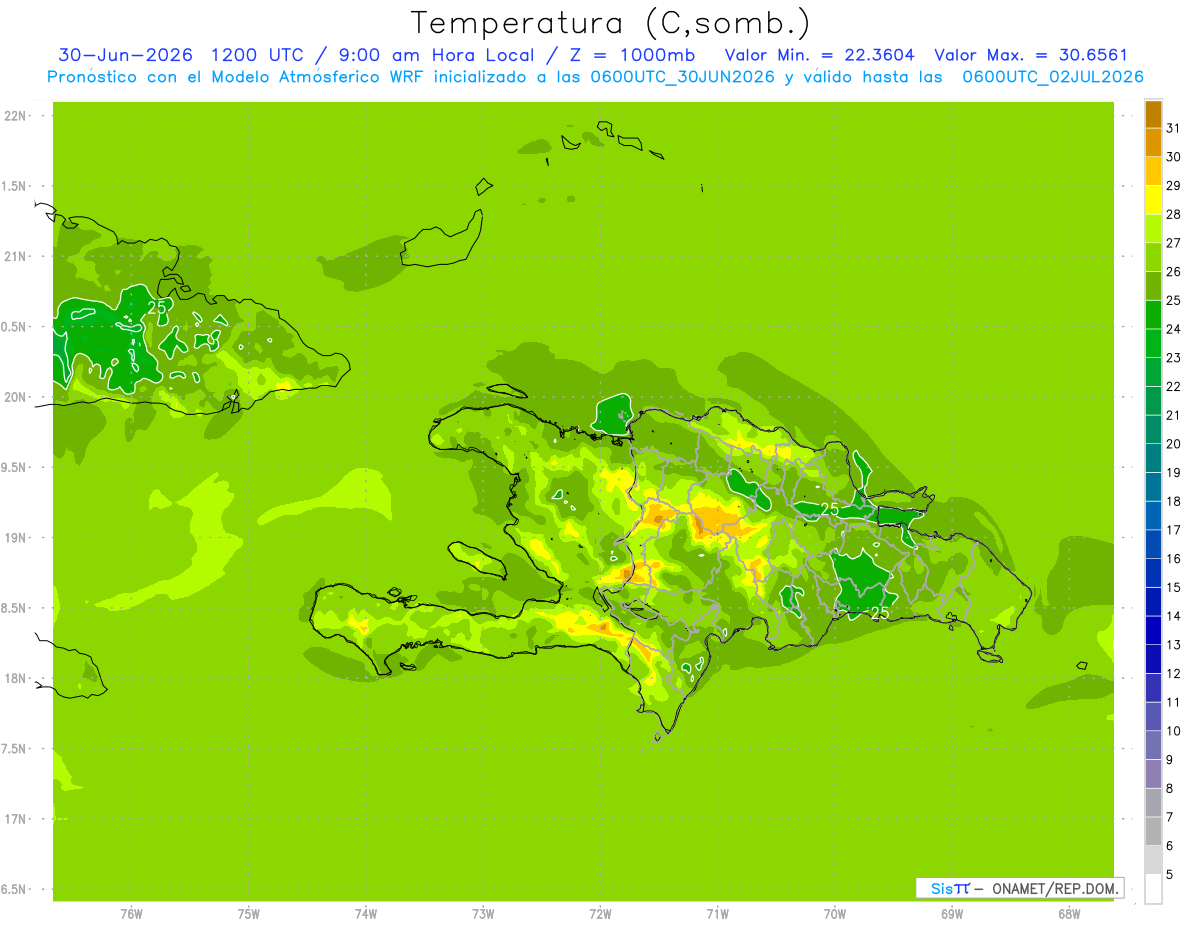This screenshot has height=927, width=1200.
Task: Click the 72W longitude axis label
Action: 600,913
